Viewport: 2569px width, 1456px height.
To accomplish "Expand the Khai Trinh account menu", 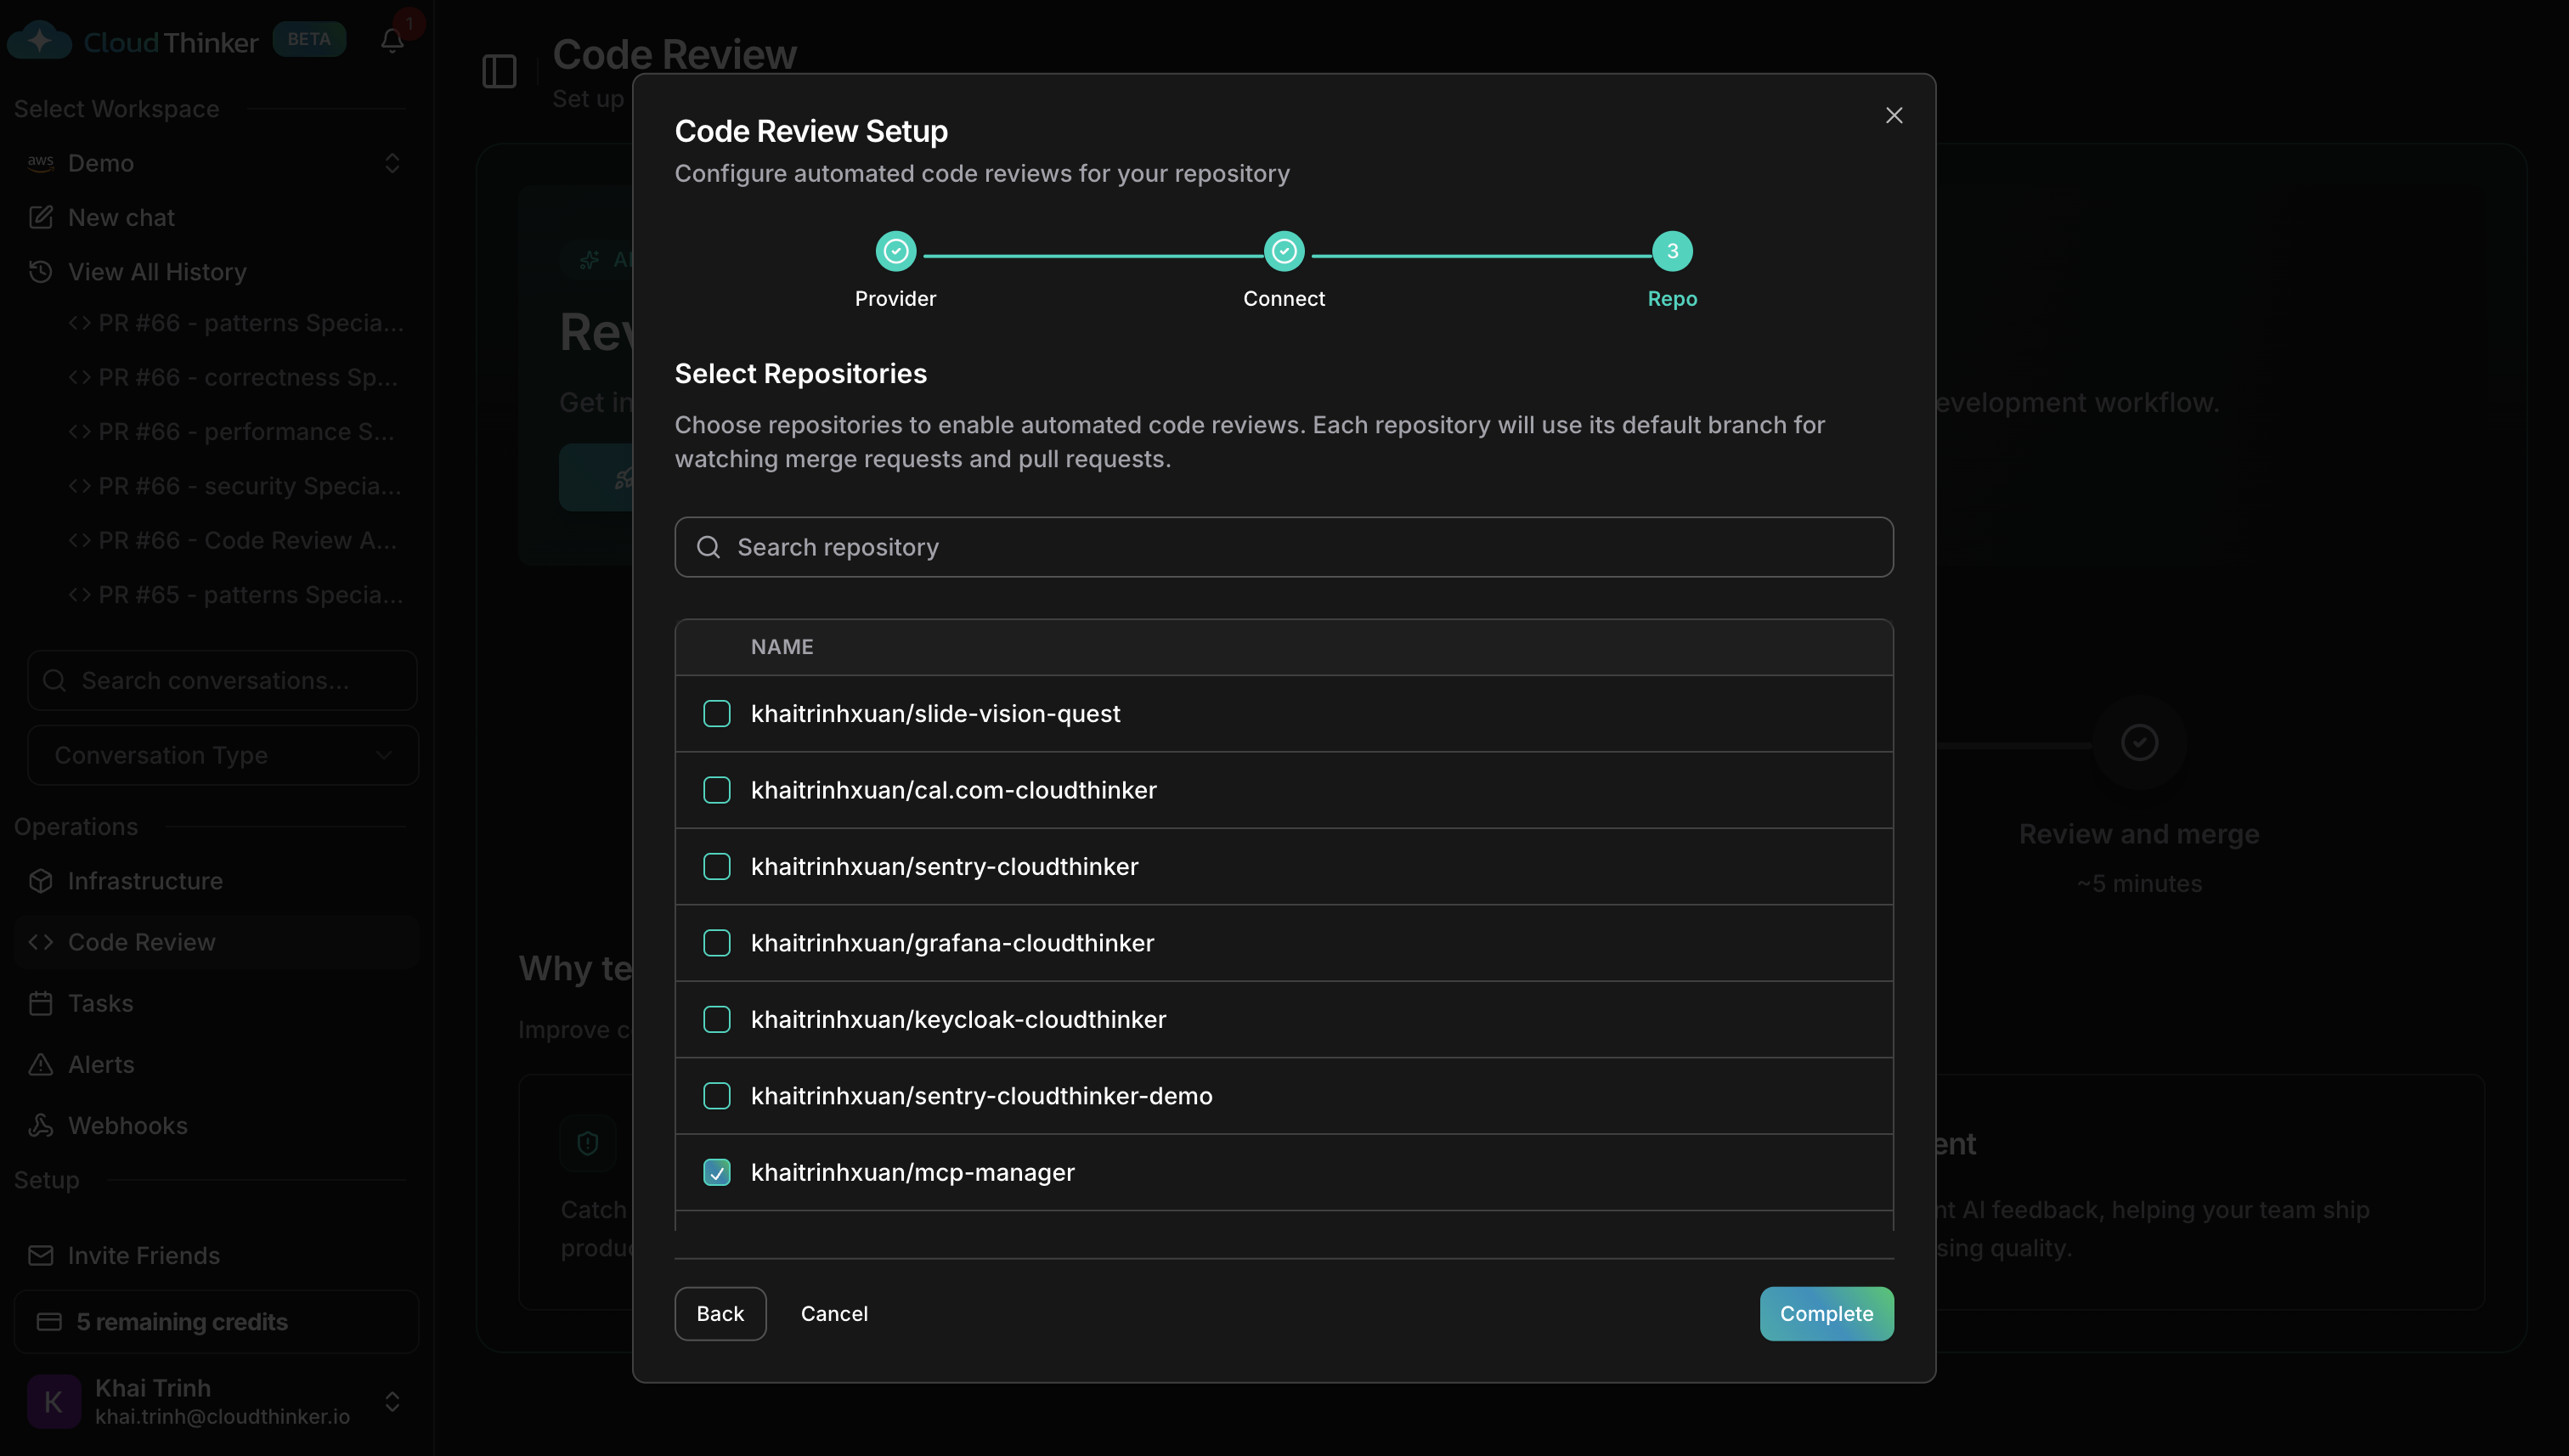I will (x=392, y=1401).
